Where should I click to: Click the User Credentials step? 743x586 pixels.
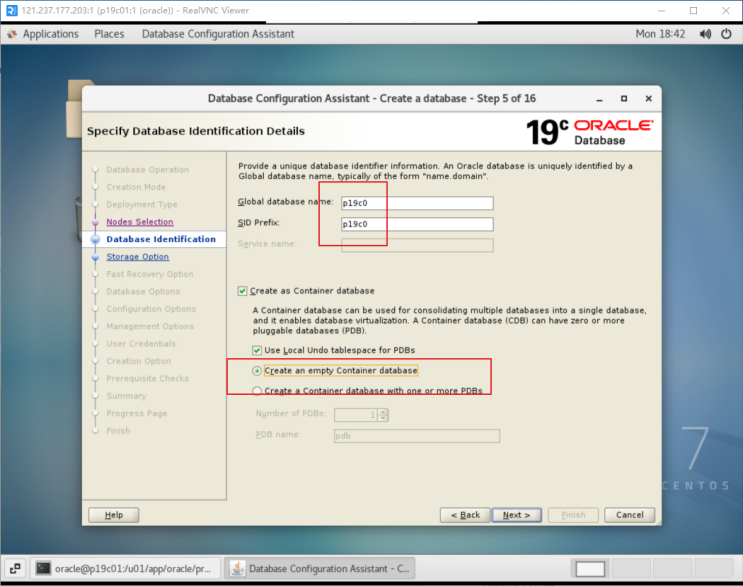[141, 344]
